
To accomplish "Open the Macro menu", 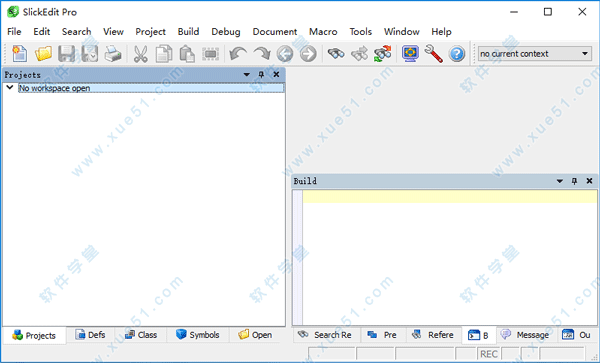I will (323, 32).
